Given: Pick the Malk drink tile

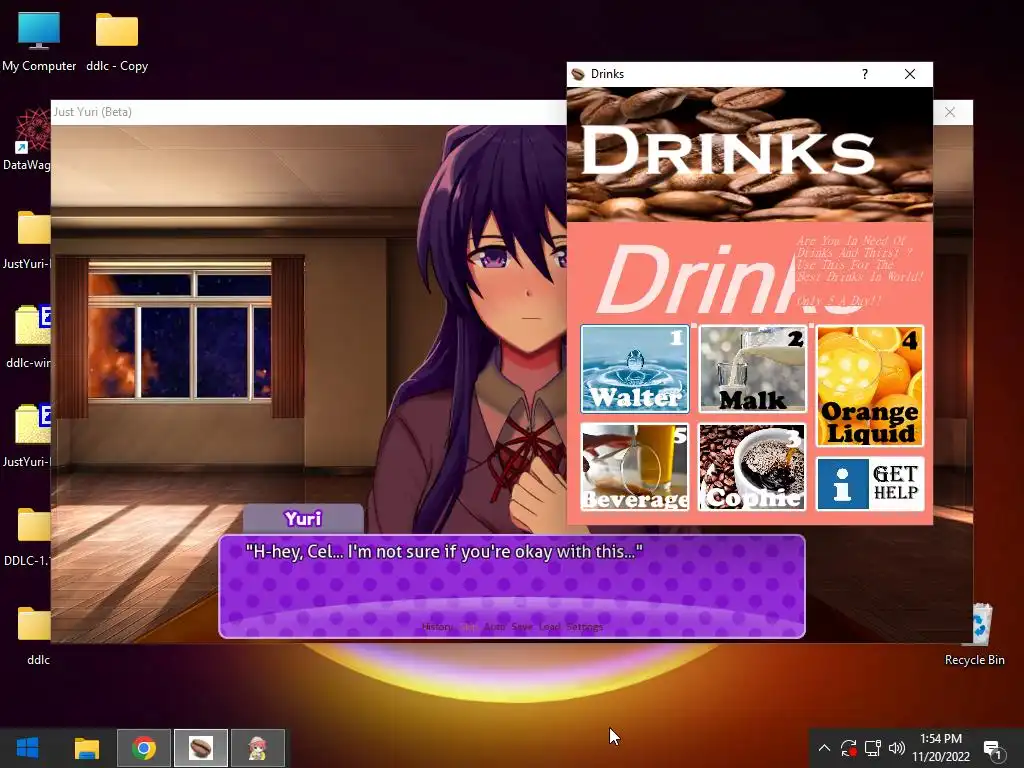Looking at the screenshot, I should (752, 369).
